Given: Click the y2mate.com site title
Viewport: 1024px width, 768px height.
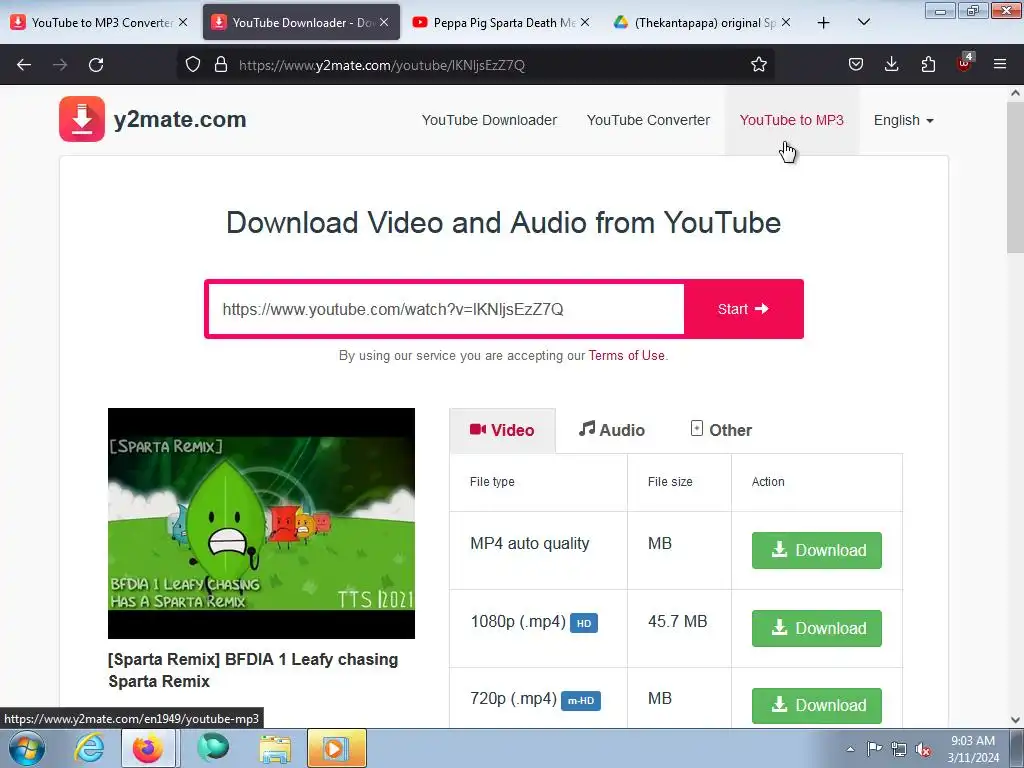Looking at the screenshot, I should 180,120.
